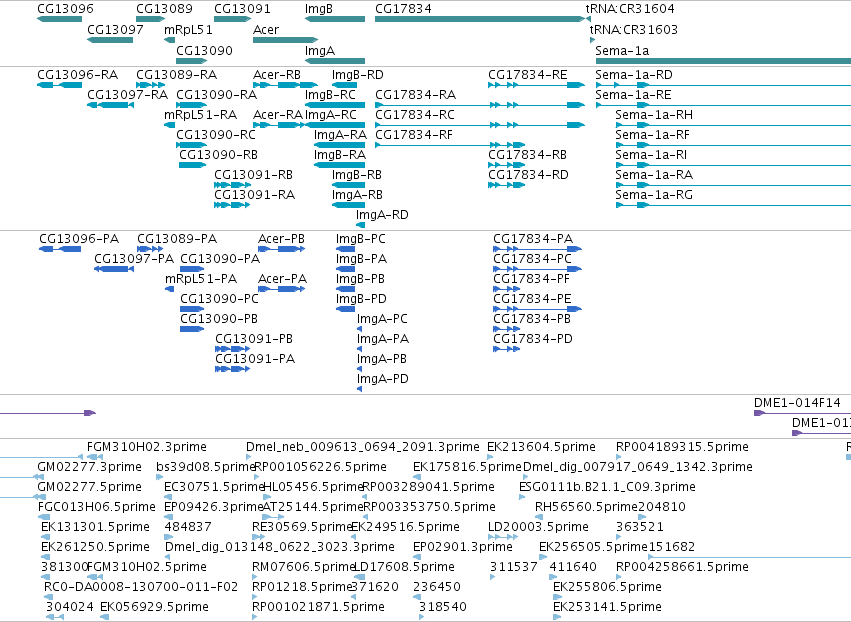Open the mRpL51 gene label
Image resolution: width=851 pixels, height=622 pixels.
coord(188,29)
